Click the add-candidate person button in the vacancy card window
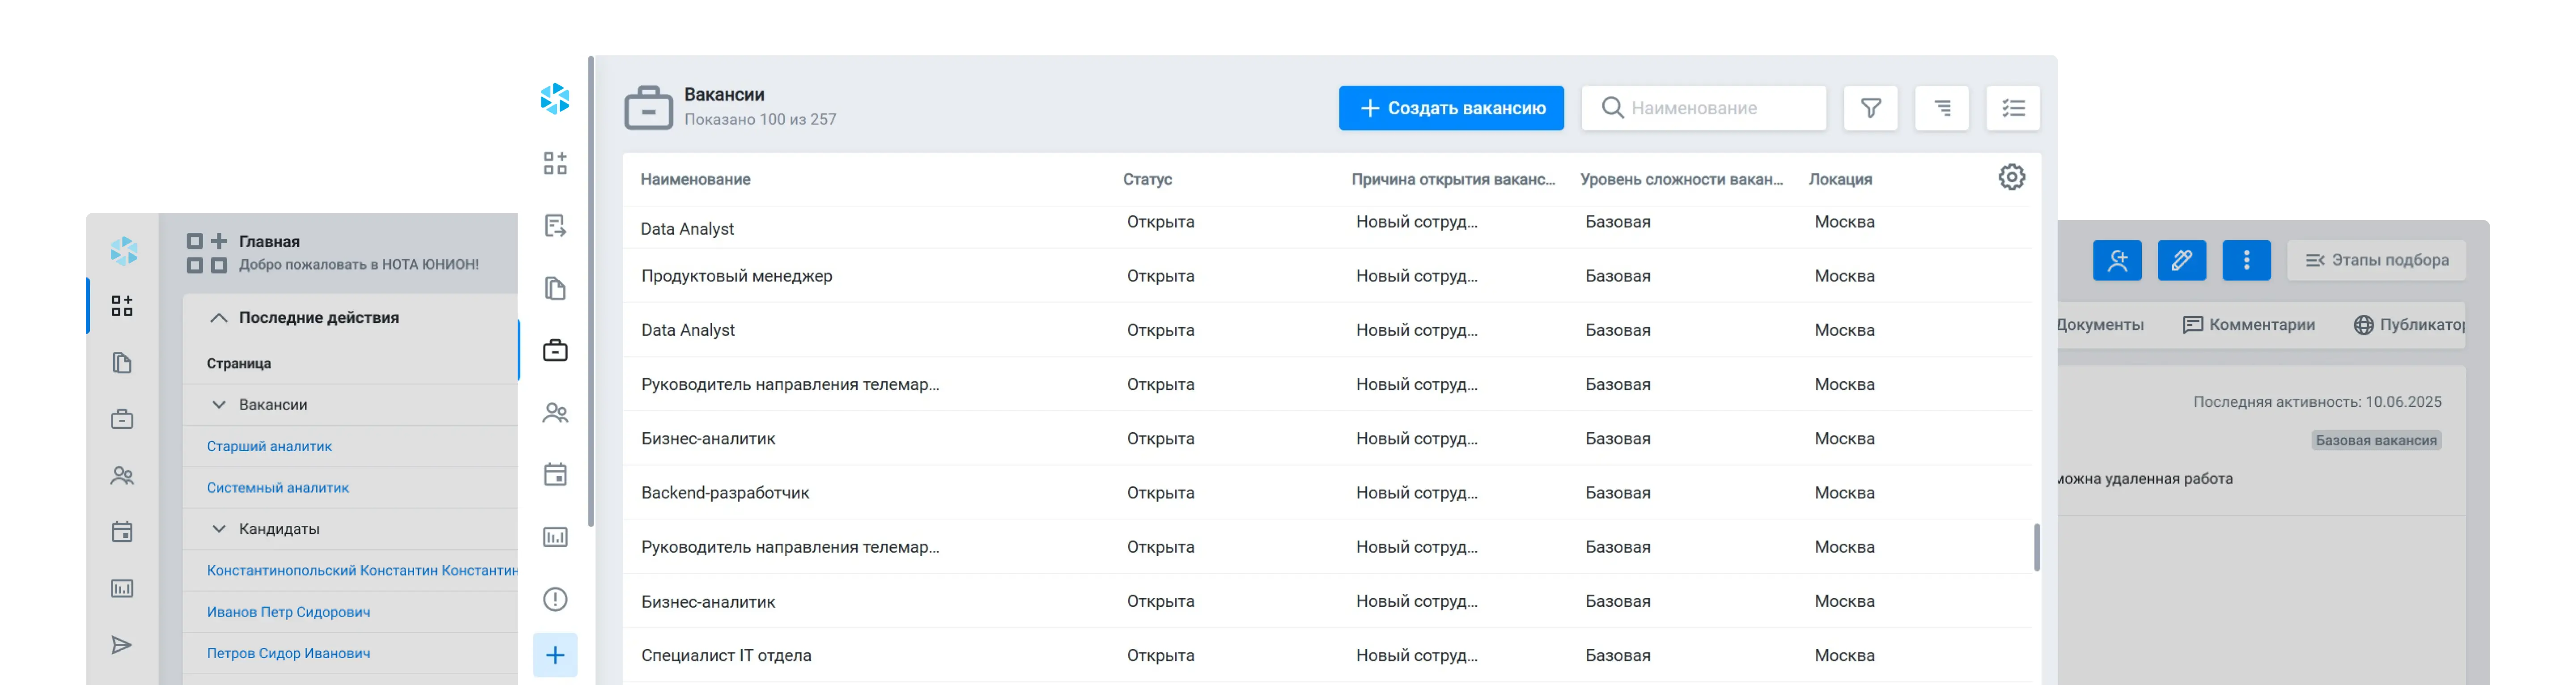This screenshot has height=685, width=2576. [x=2117, y=260]
